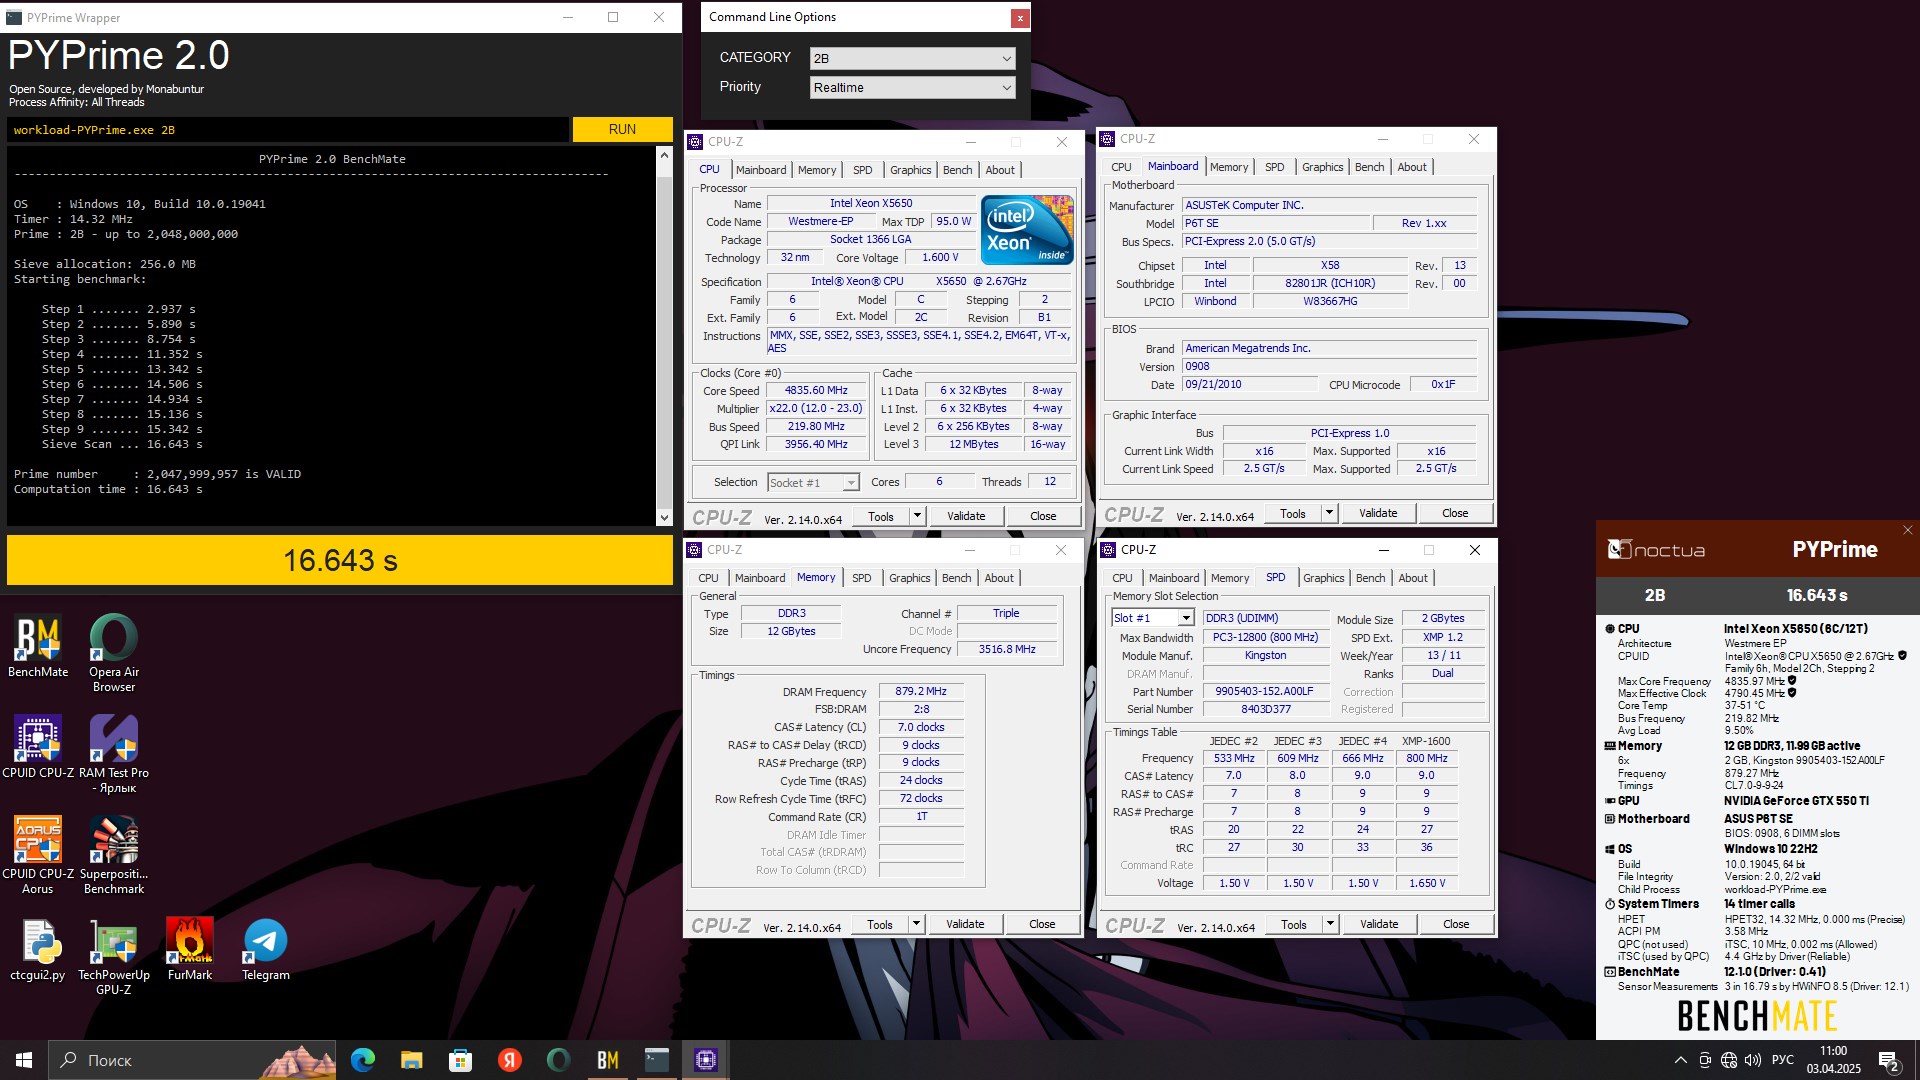1920x1080 pixels.
Task: Open File Explorer from taskbar
Action: pos(412,1060)
